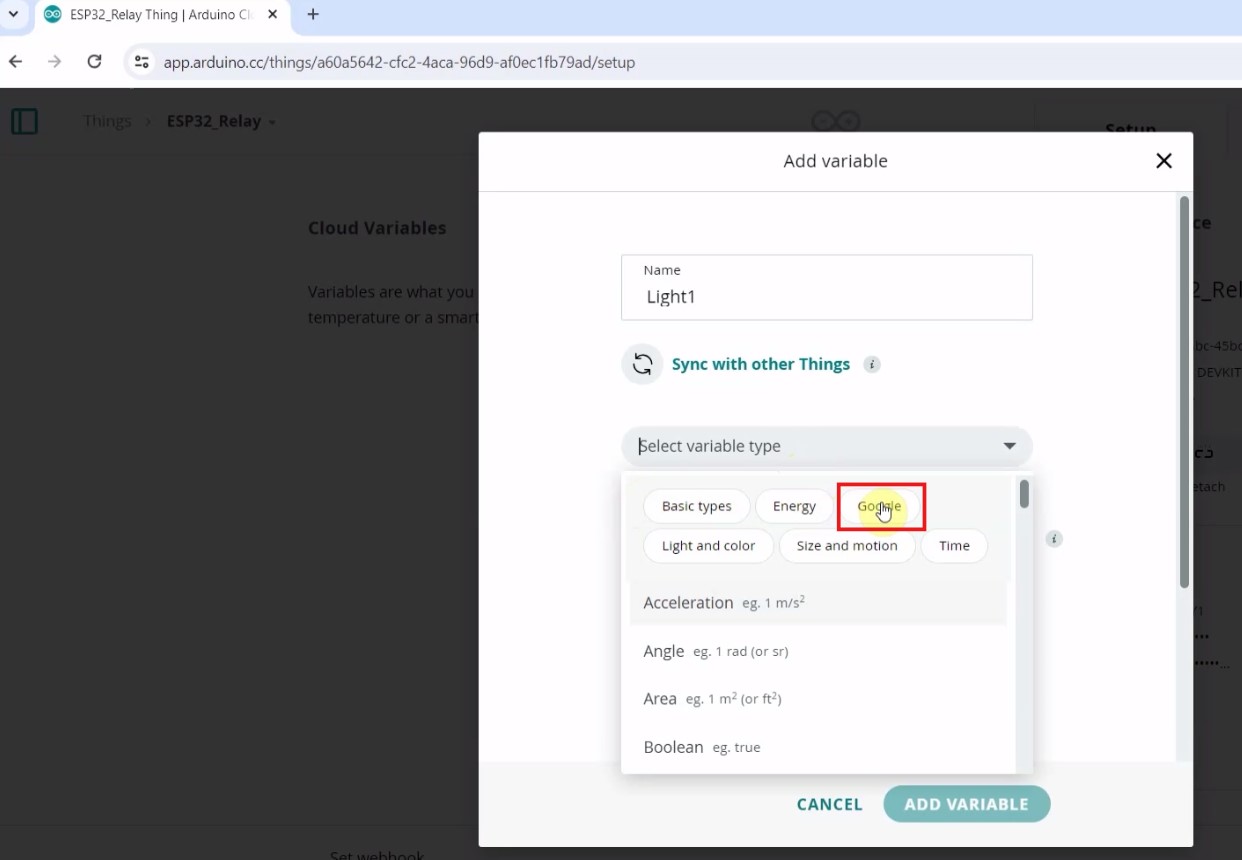The image size is (1242, 860).
Task: Close the Add variable dialog
Action: [1163, 161]
